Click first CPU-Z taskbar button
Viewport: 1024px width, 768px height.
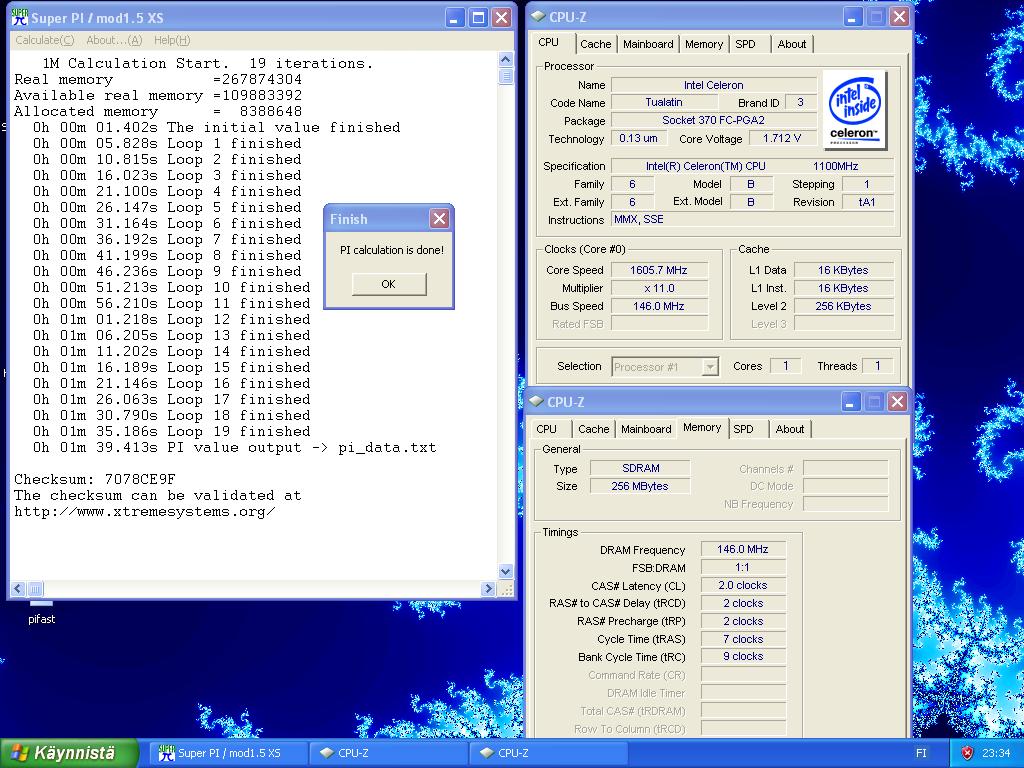coord(389,753)
